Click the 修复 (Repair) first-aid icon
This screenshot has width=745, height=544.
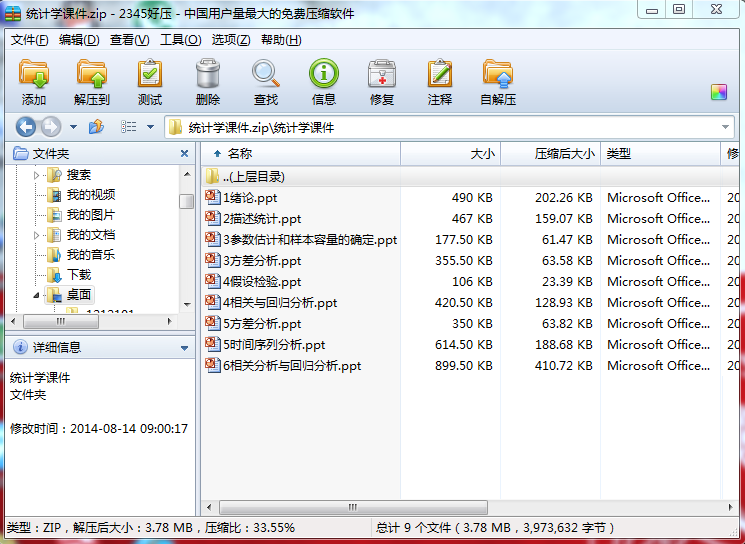tap(382, 82)
